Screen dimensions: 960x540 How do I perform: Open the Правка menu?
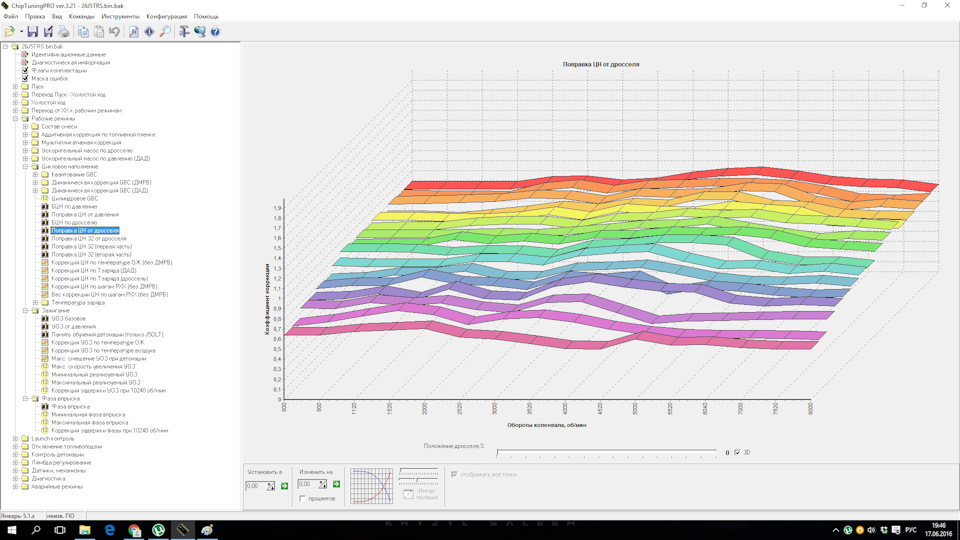coord(35,17)
